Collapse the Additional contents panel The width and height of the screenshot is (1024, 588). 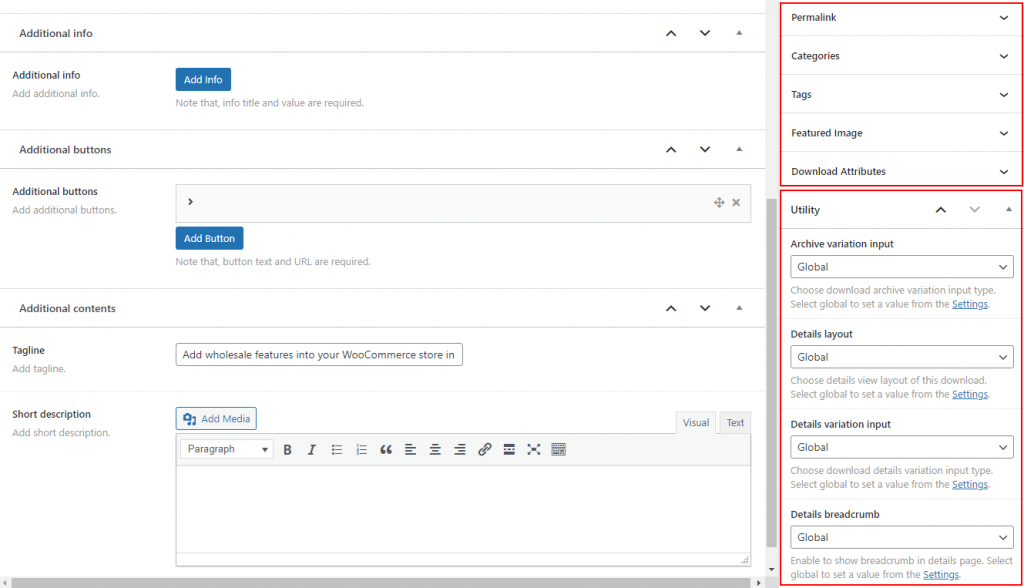tap(739, 308)
